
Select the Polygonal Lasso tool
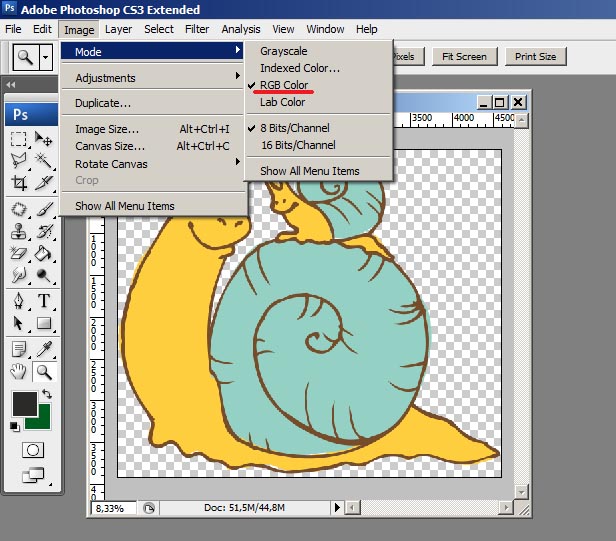[18, 160]
